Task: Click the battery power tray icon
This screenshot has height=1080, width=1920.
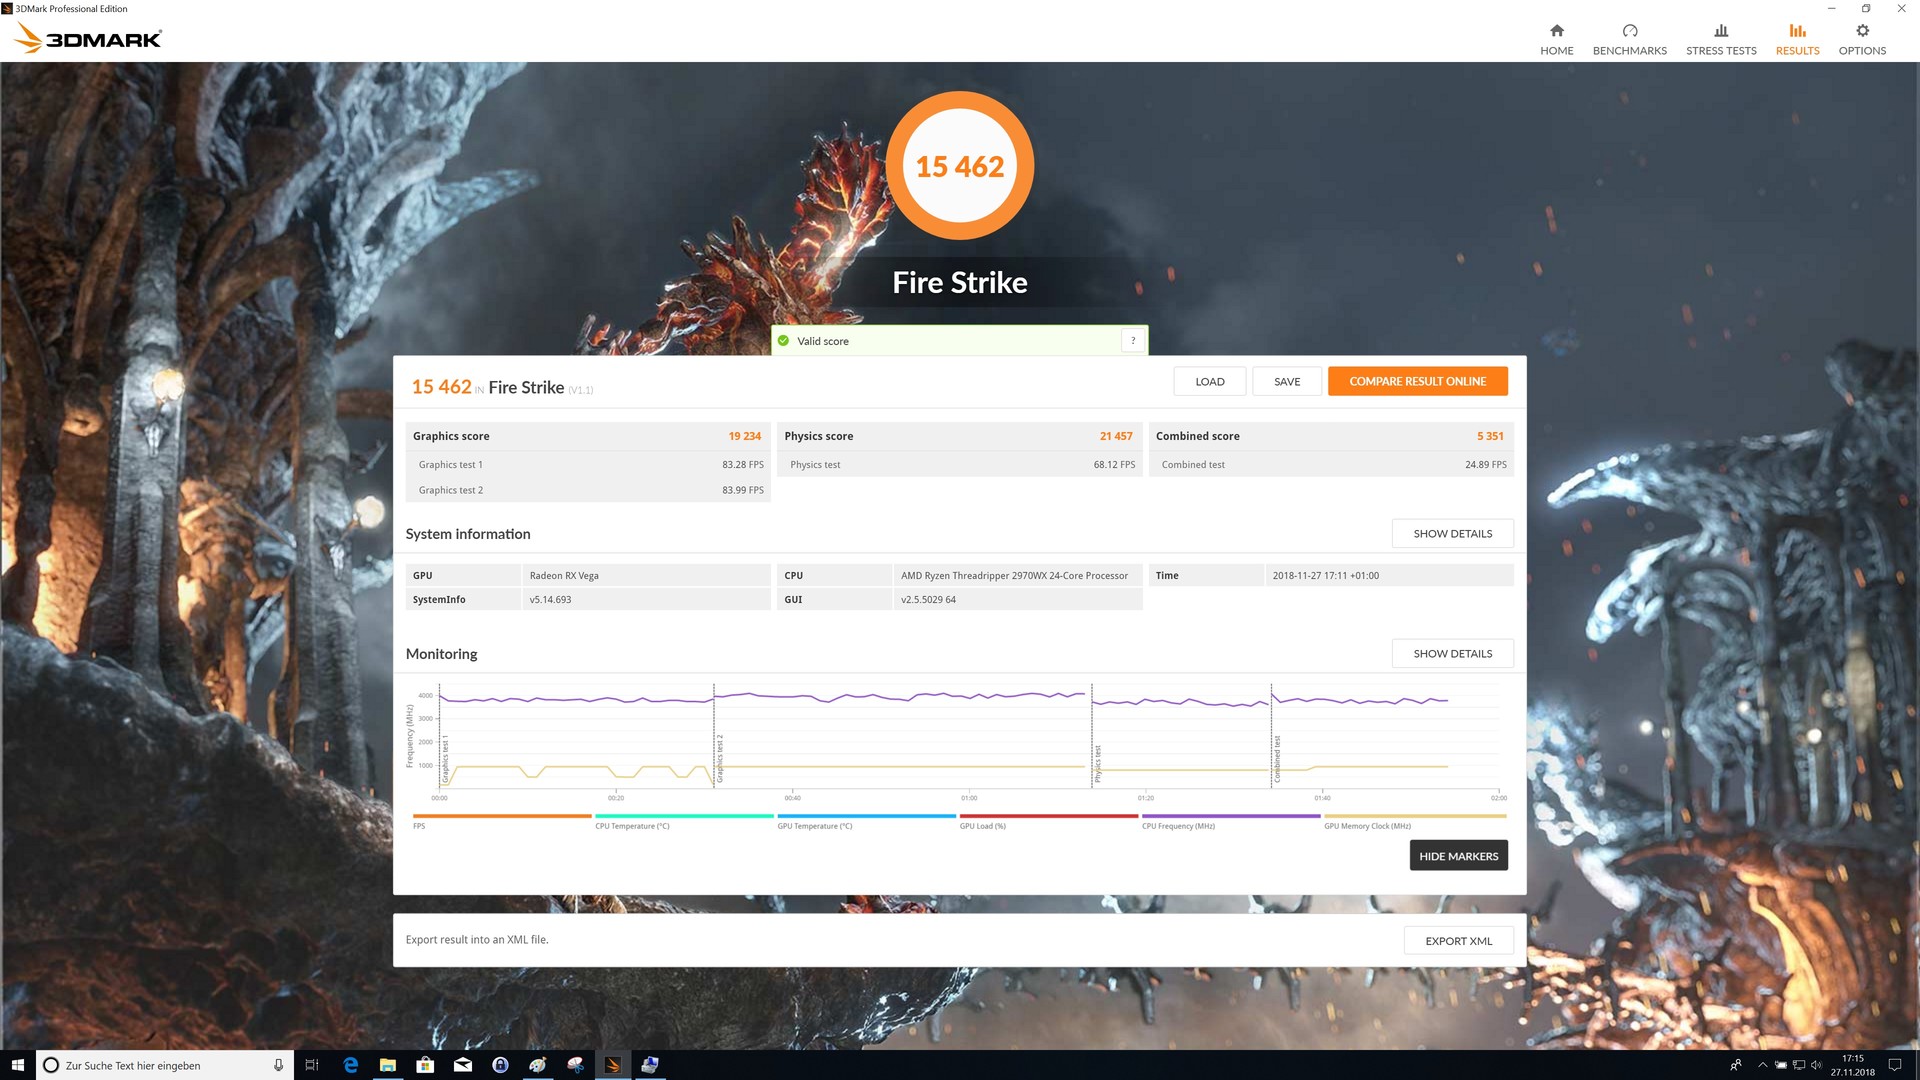Action: click(1781, 1065)
